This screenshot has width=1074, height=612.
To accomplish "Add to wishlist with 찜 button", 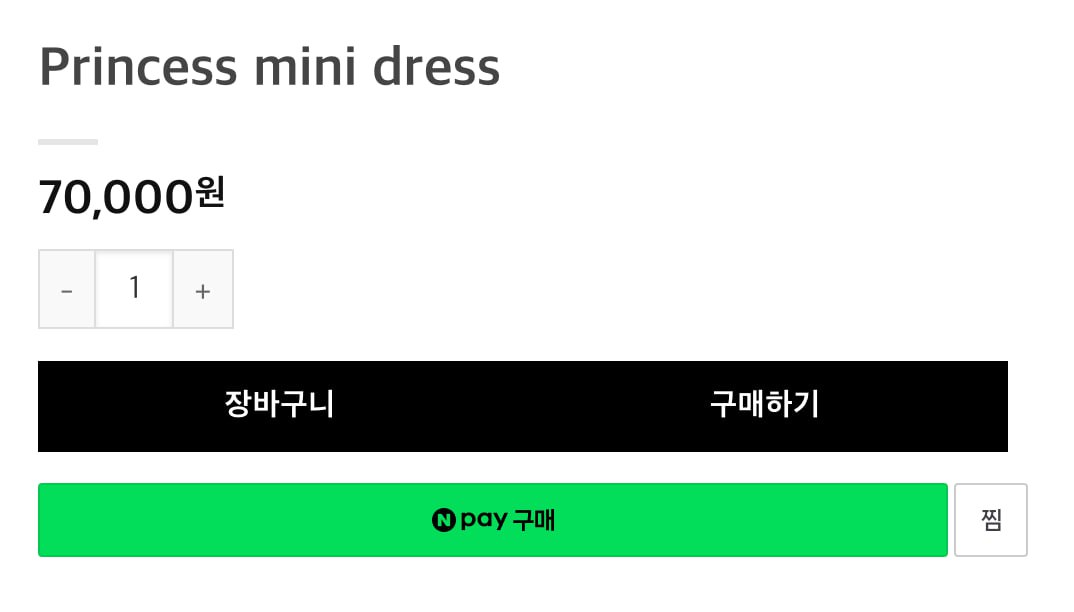I will click(x=991, y=520).
